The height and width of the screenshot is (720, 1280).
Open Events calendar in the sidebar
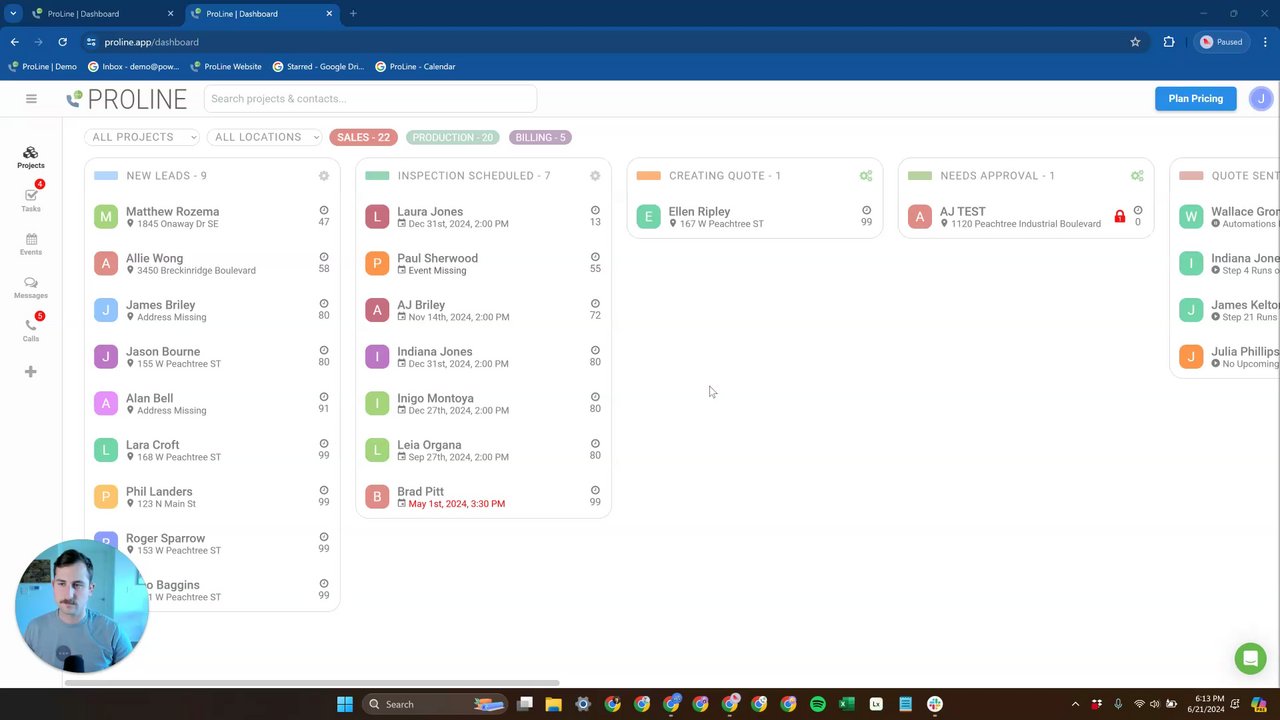31,244
